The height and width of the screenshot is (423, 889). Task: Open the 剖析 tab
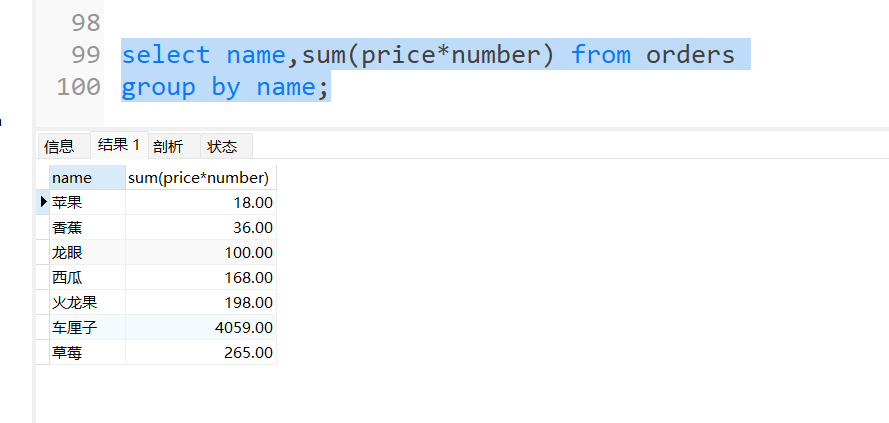168,146
